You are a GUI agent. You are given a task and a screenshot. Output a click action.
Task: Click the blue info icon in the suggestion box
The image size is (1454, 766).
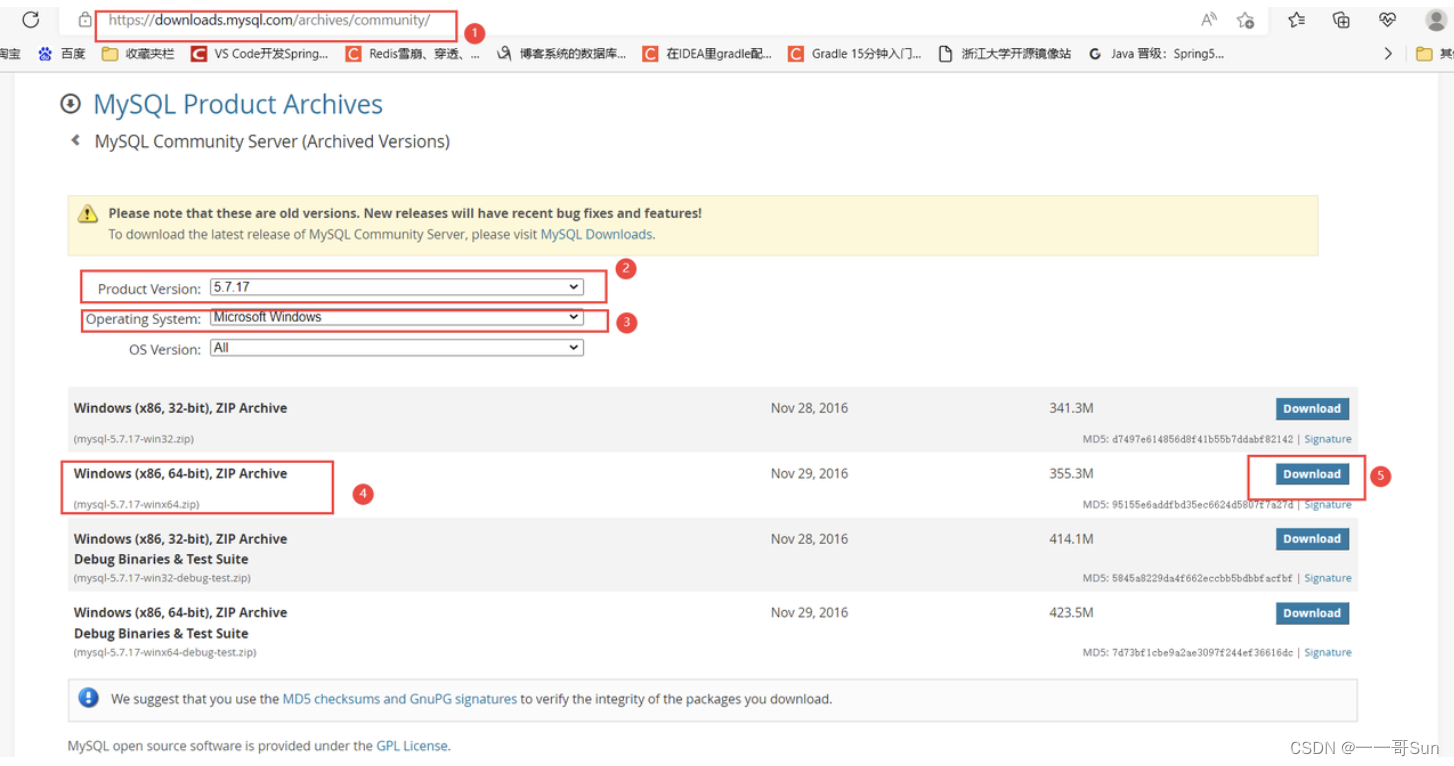click(x=89, y=698)
